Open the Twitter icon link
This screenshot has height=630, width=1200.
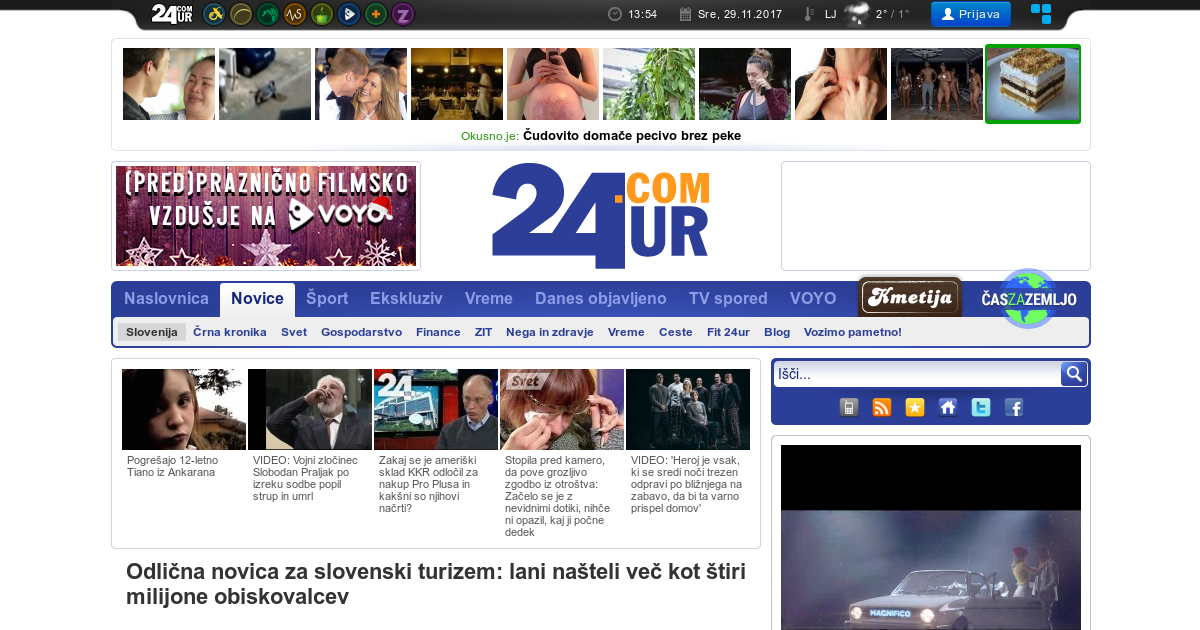pos(981,407)
